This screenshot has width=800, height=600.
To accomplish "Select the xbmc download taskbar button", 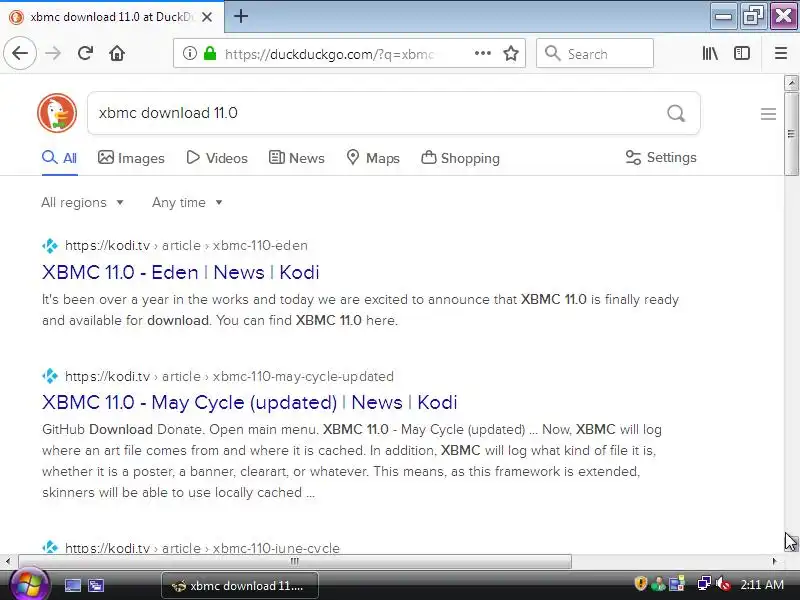I will click(x=240, y=586).
